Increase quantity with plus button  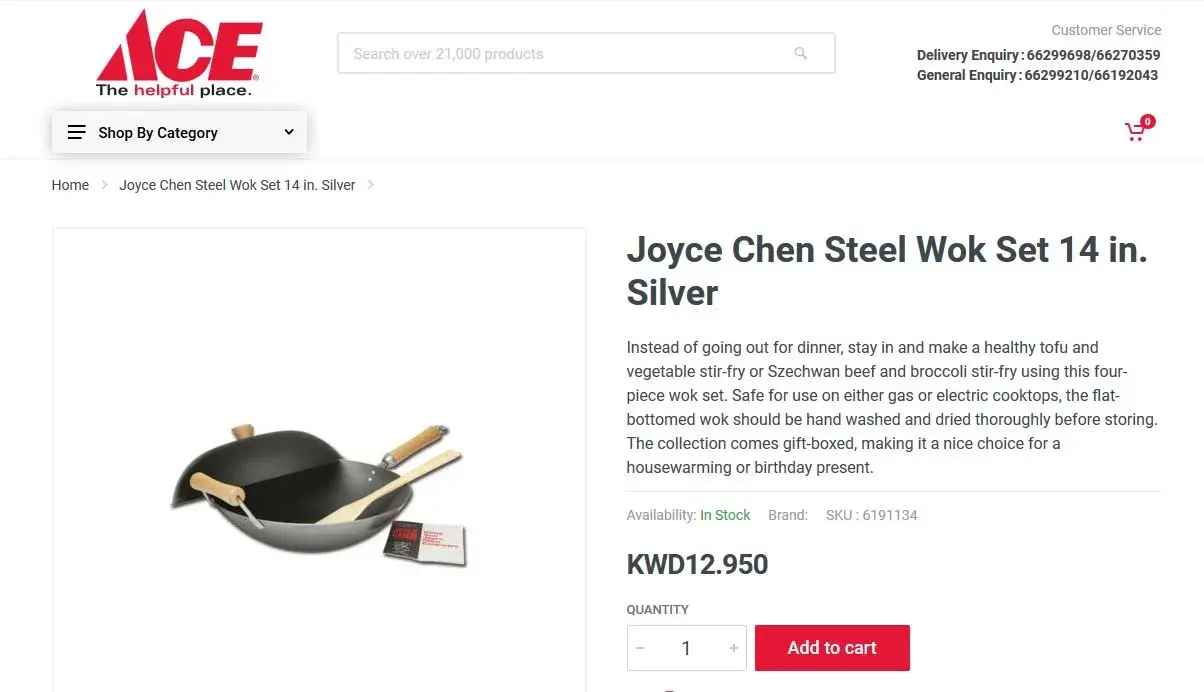[733, 648]
